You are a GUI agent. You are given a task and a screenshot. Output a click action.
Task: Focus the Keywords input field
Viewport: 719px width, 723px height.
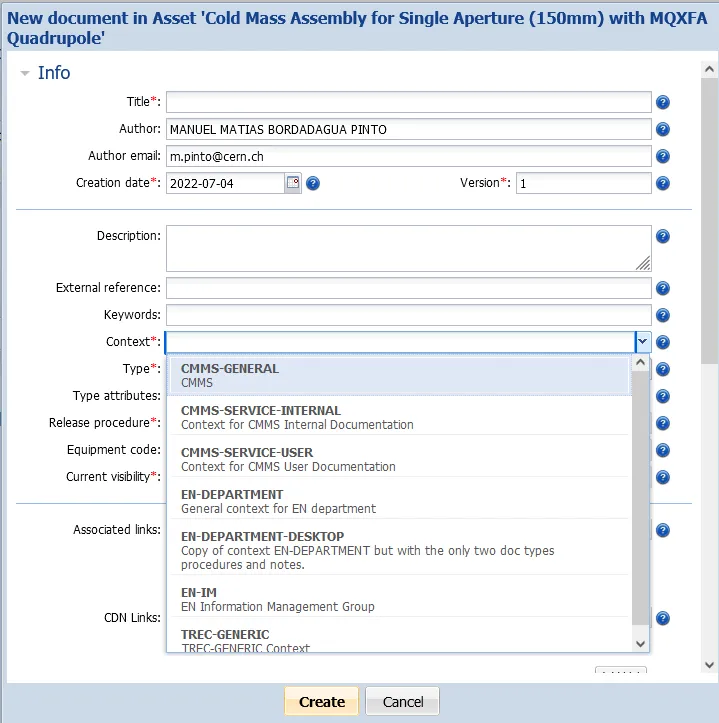[x=409, y=315]
